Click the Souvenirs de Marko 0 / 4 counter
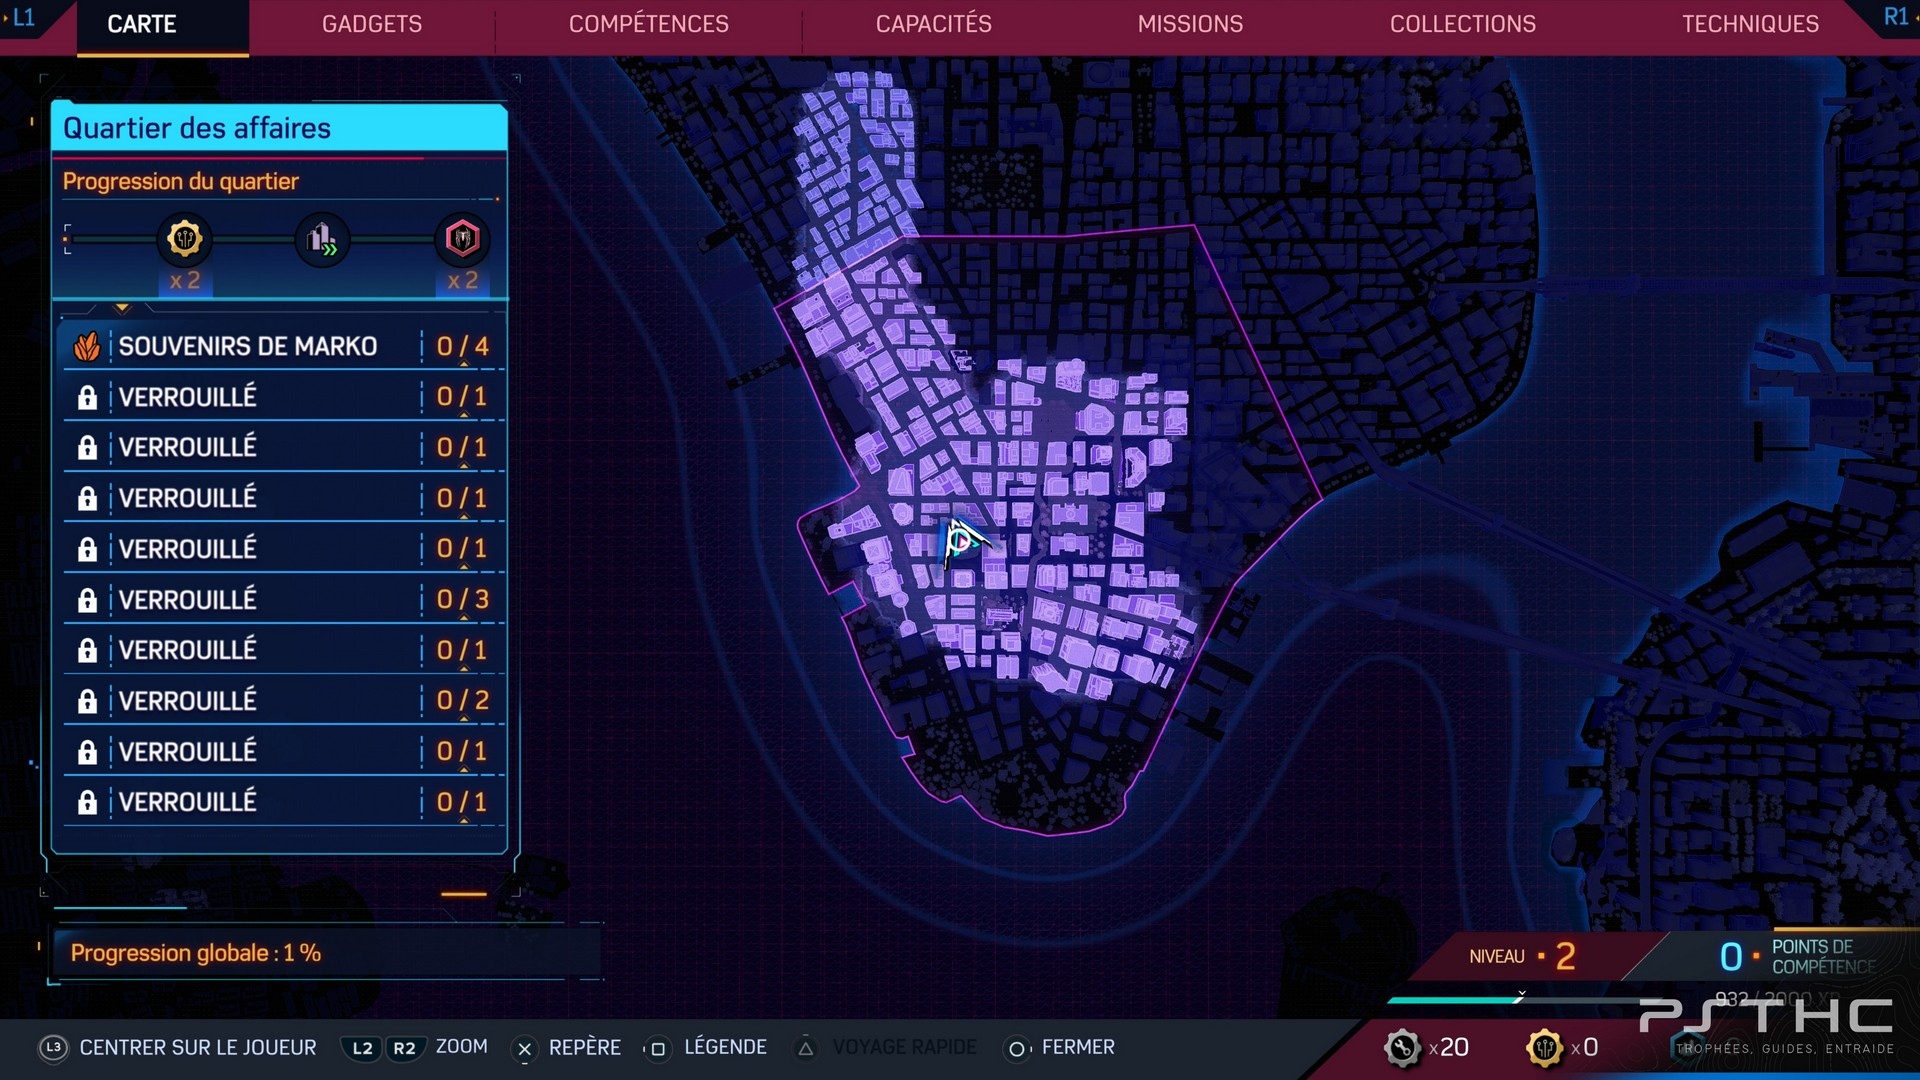Viewport: 1920px width, 1080px height. point(462,347)
